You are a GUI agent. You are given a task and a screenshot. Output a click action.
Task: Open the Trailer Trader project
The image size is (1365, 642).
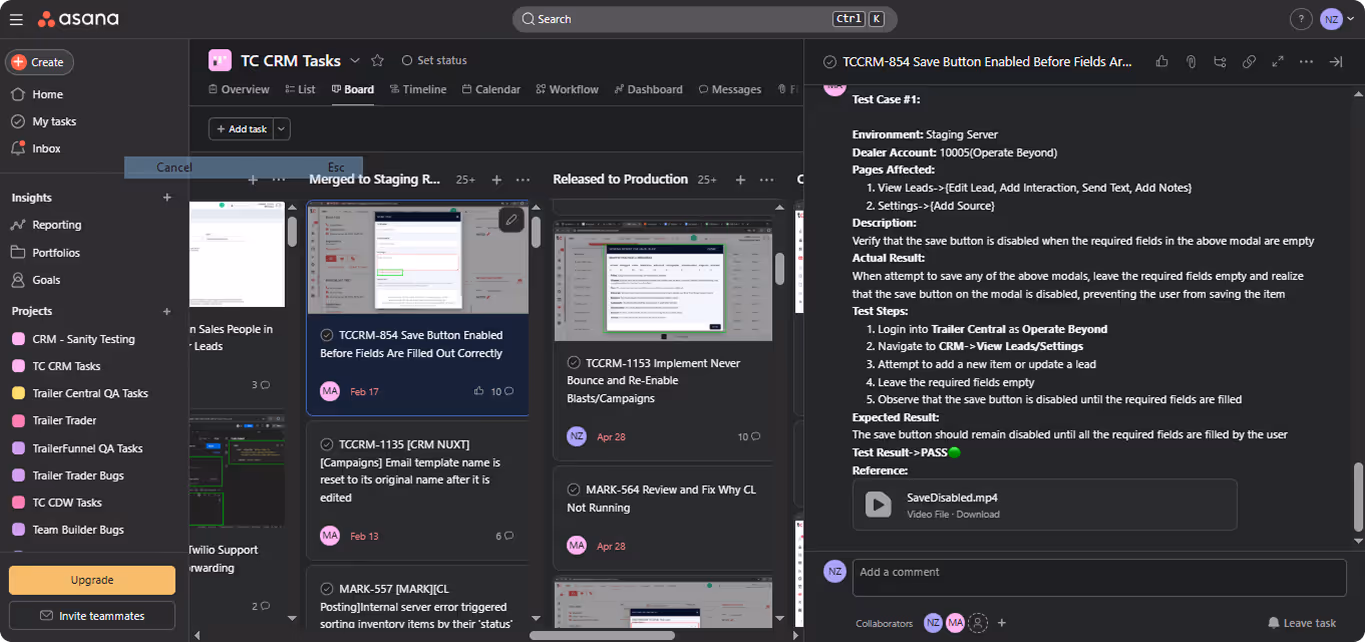click(64, 420)
